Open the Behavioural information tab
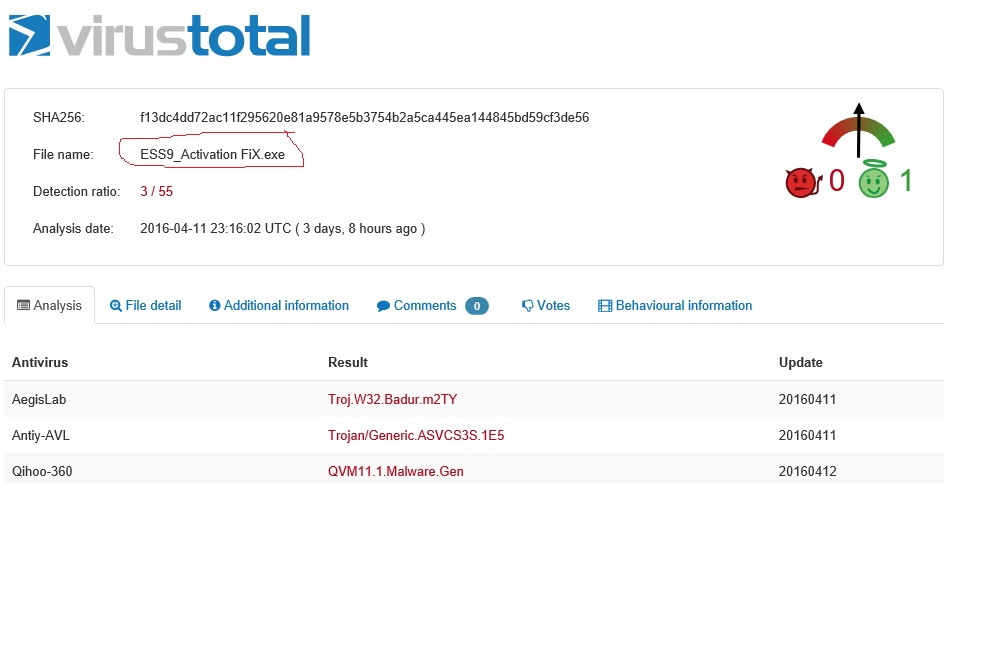985x667 pixels. (675, 306)
